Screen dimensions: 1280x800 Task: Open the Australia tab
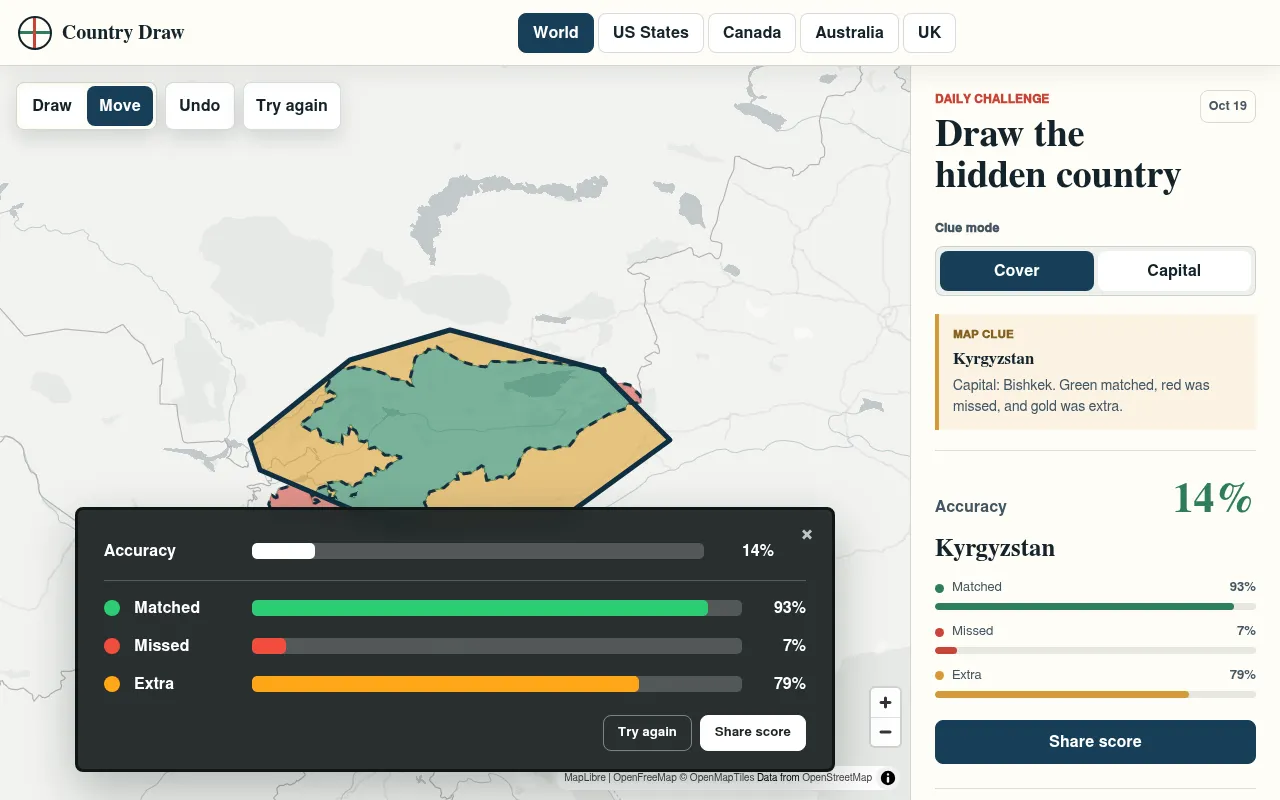tap(849, 33)
